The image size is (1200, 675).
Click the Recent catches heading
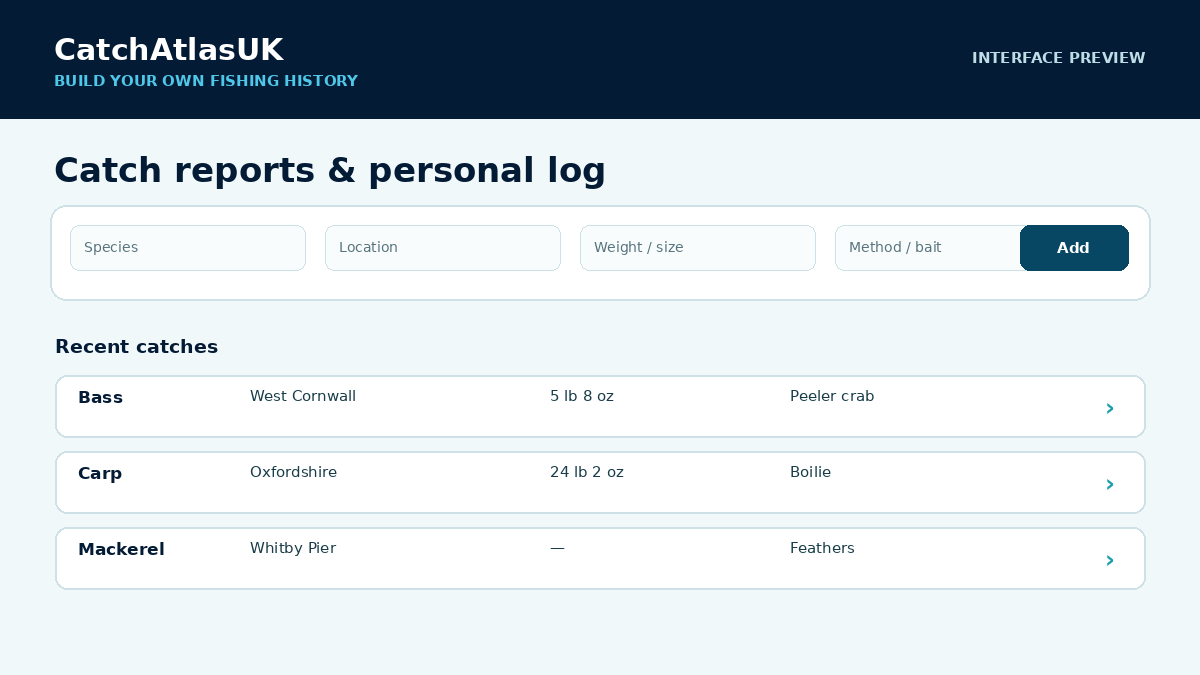click(136, 347)
